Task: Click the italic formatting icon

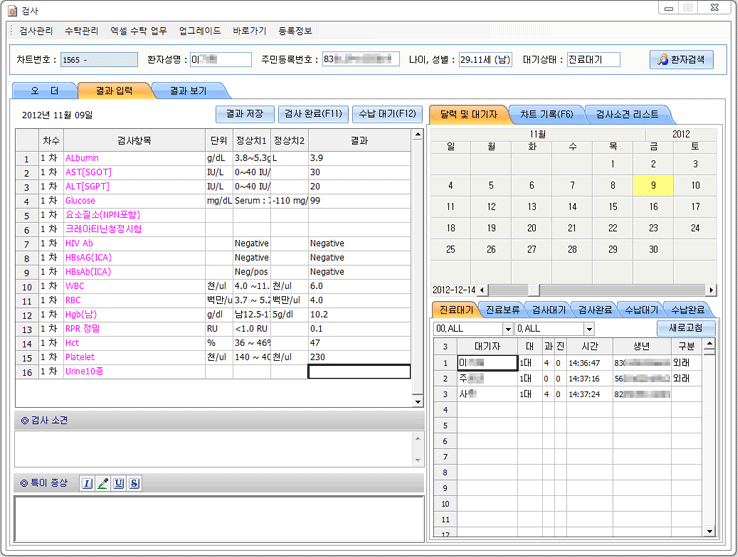Action: coord(87,484)
